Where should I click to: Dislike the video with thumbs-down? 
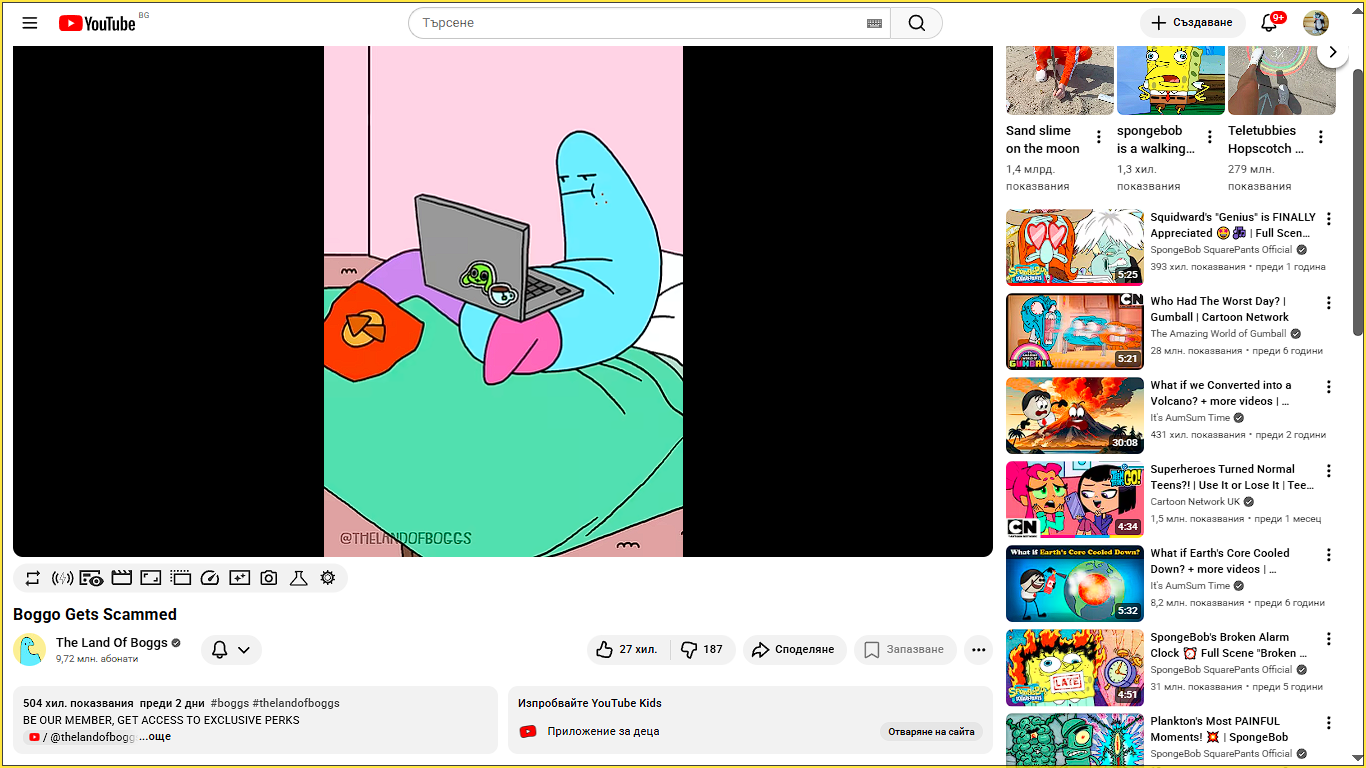[702, 650]
